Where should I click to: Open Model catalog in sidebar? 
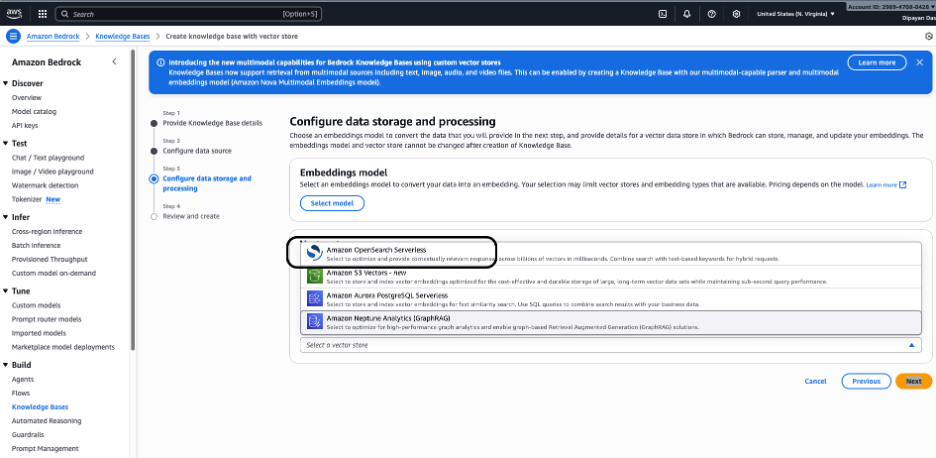coord(34,112)
